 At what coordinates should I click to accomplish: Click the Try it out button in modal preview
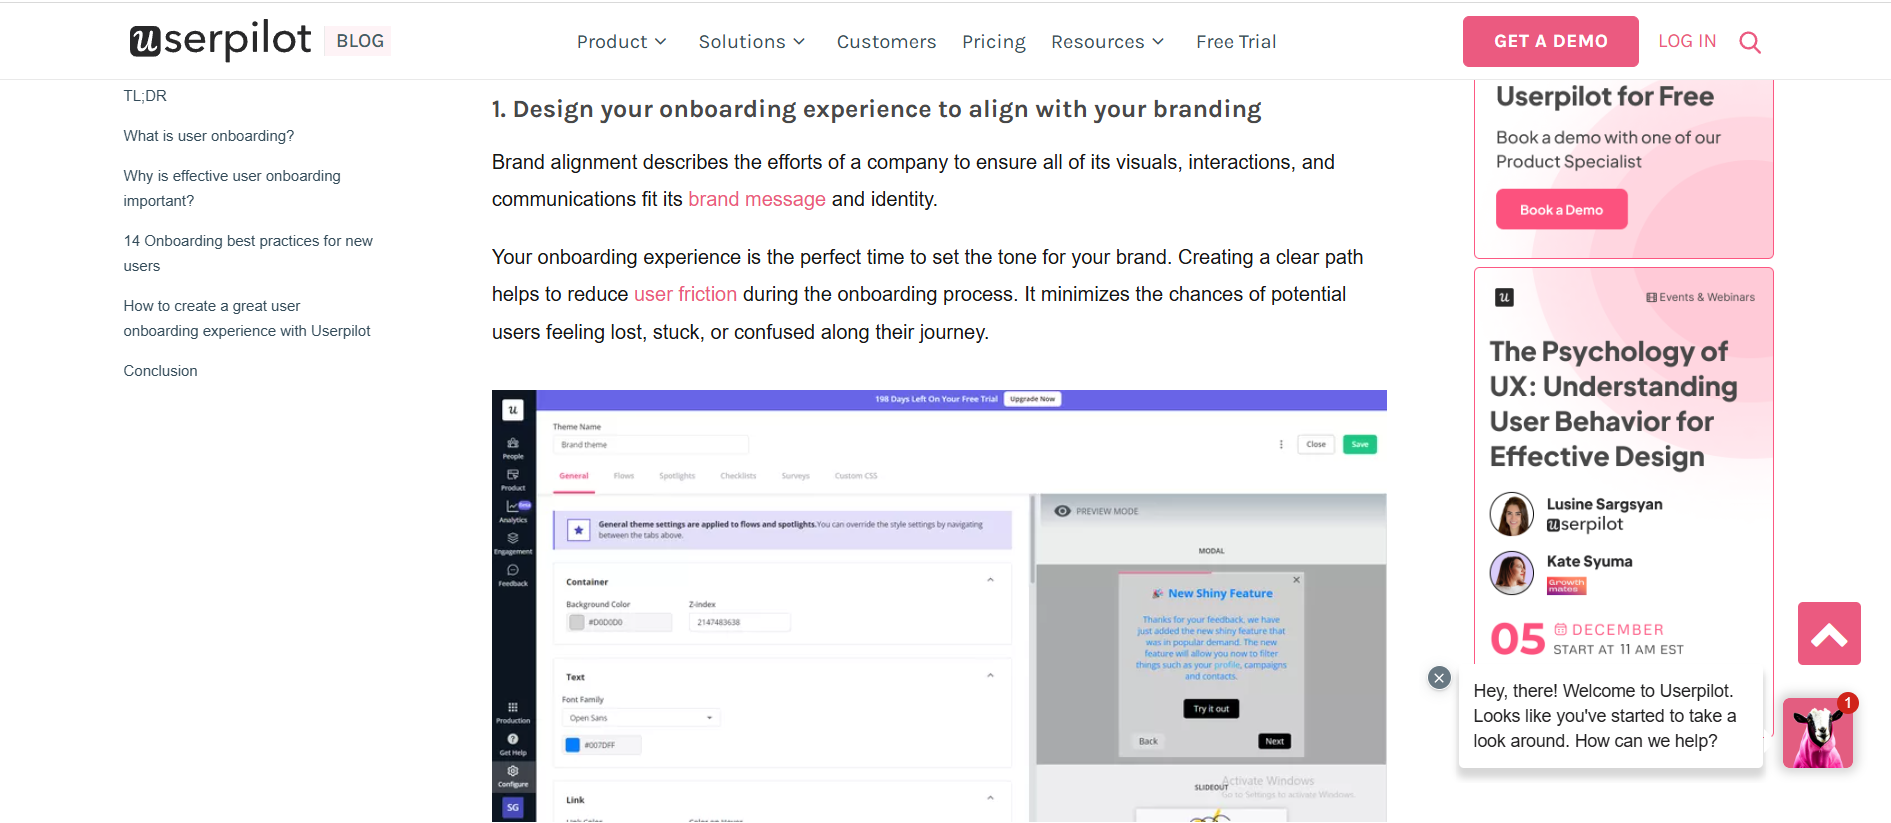point(1211,708)
